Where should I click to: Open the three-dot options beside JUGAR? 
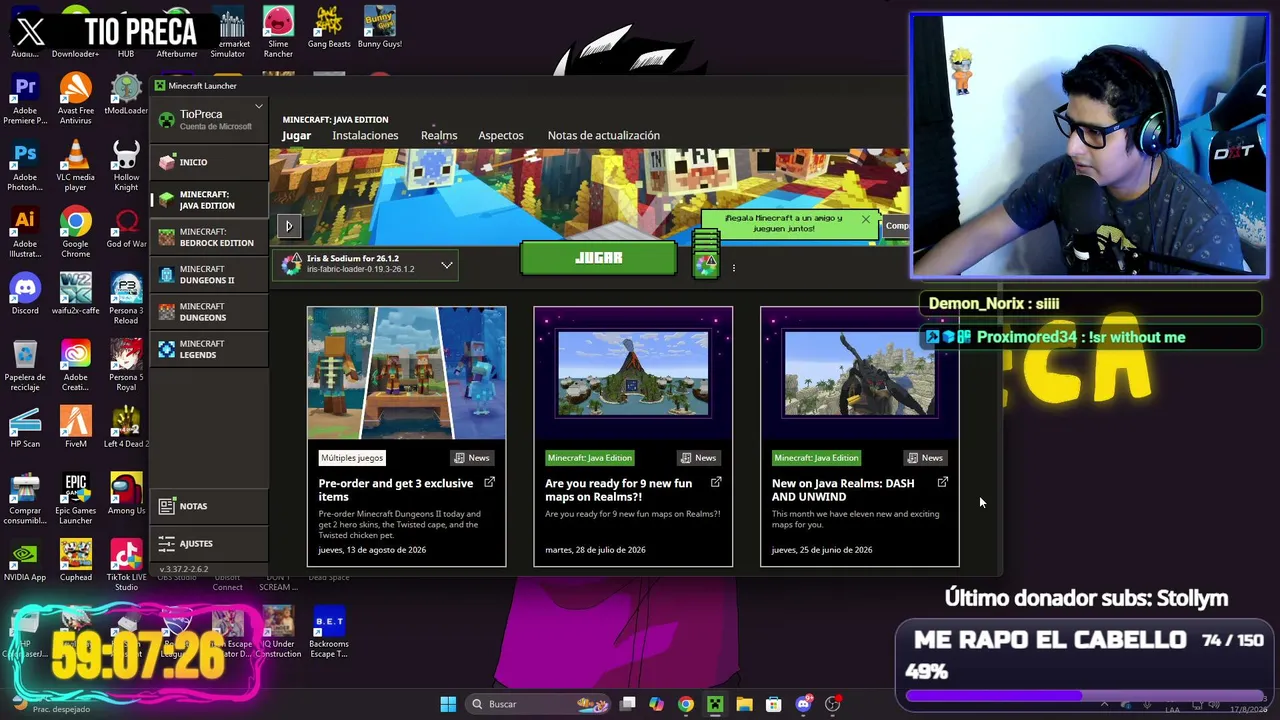point(733,268)
